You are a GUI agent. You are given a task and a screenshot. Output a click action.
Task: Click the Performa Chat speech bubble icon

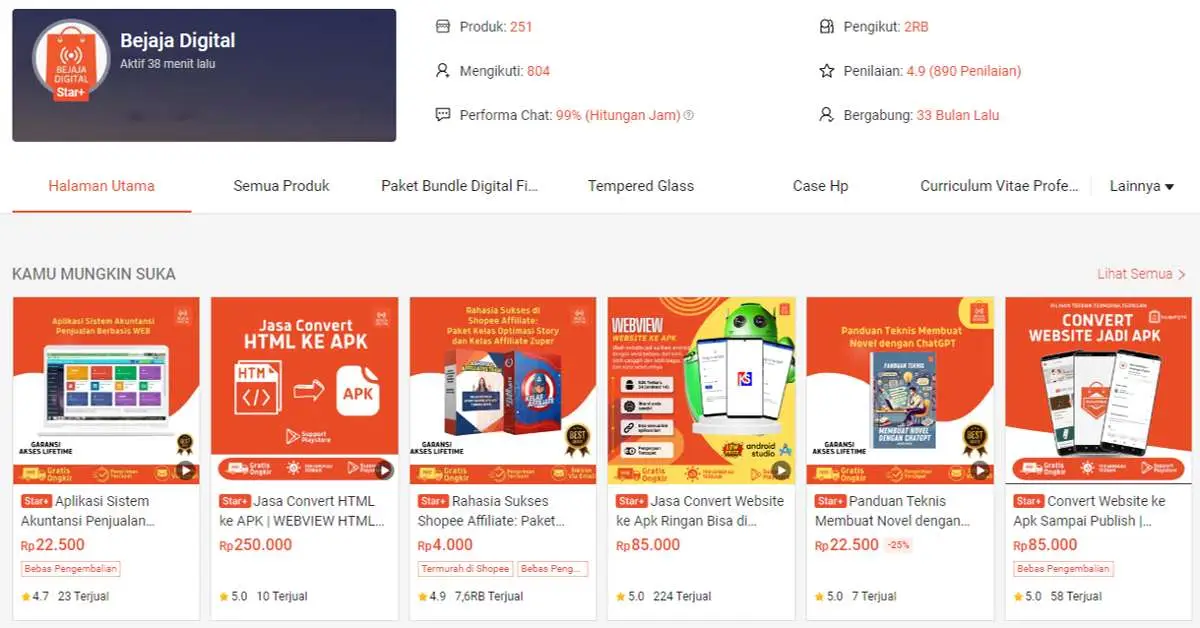(443, 115)
